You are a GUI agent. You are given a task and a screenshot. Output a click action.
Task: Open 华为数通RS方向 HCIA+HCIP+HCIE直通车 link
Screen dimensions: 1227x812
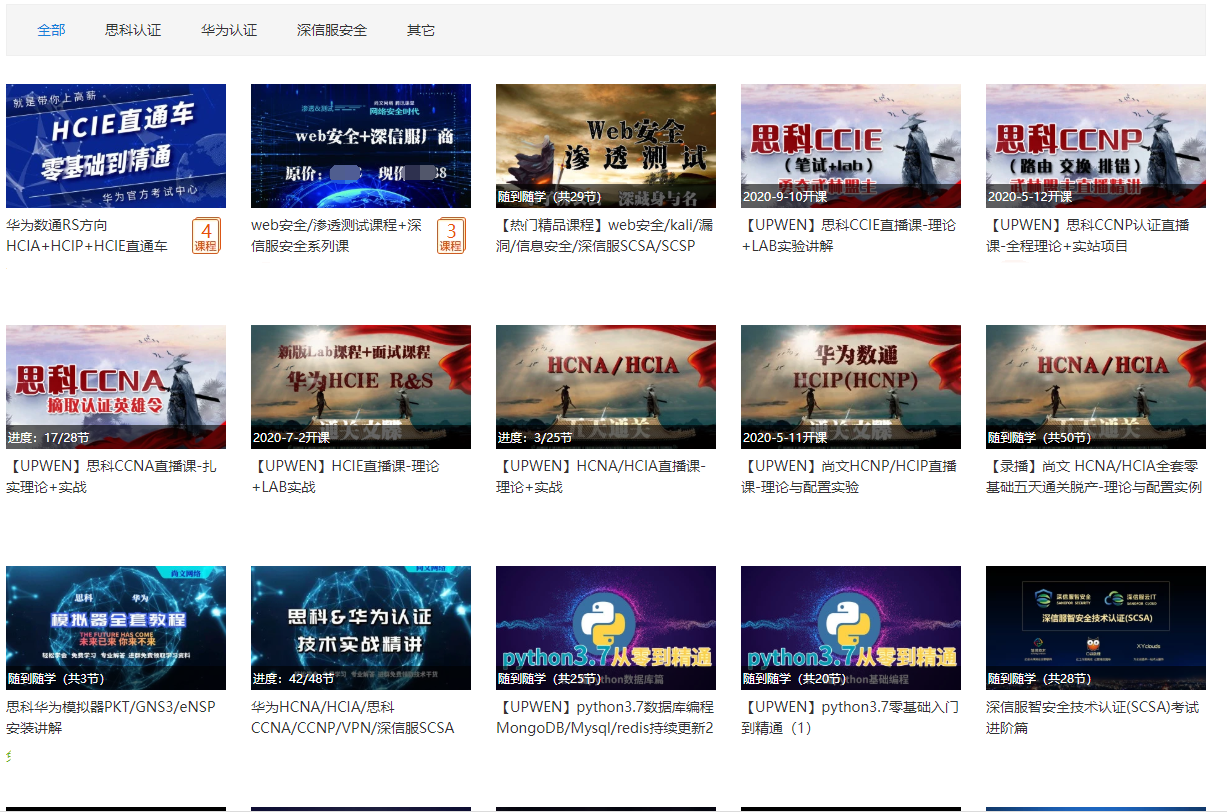pyautogui.click(x=87, y=236)
